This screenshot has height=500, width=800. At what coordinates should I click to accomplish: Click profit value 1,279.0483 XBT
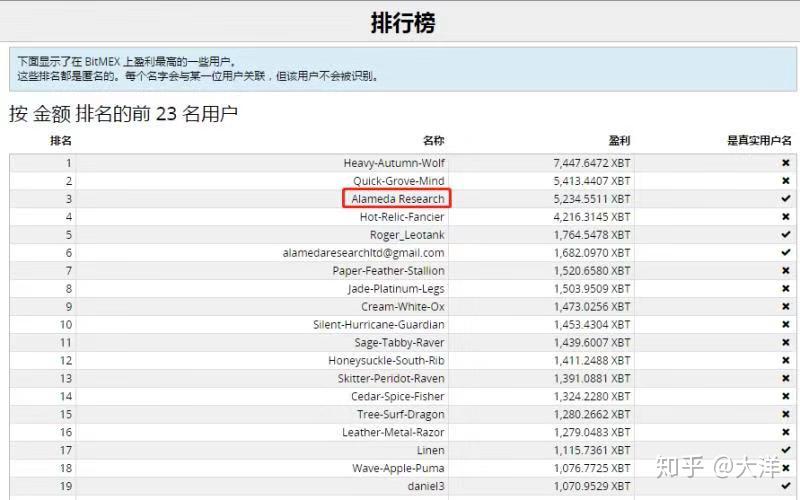point(592,432)
